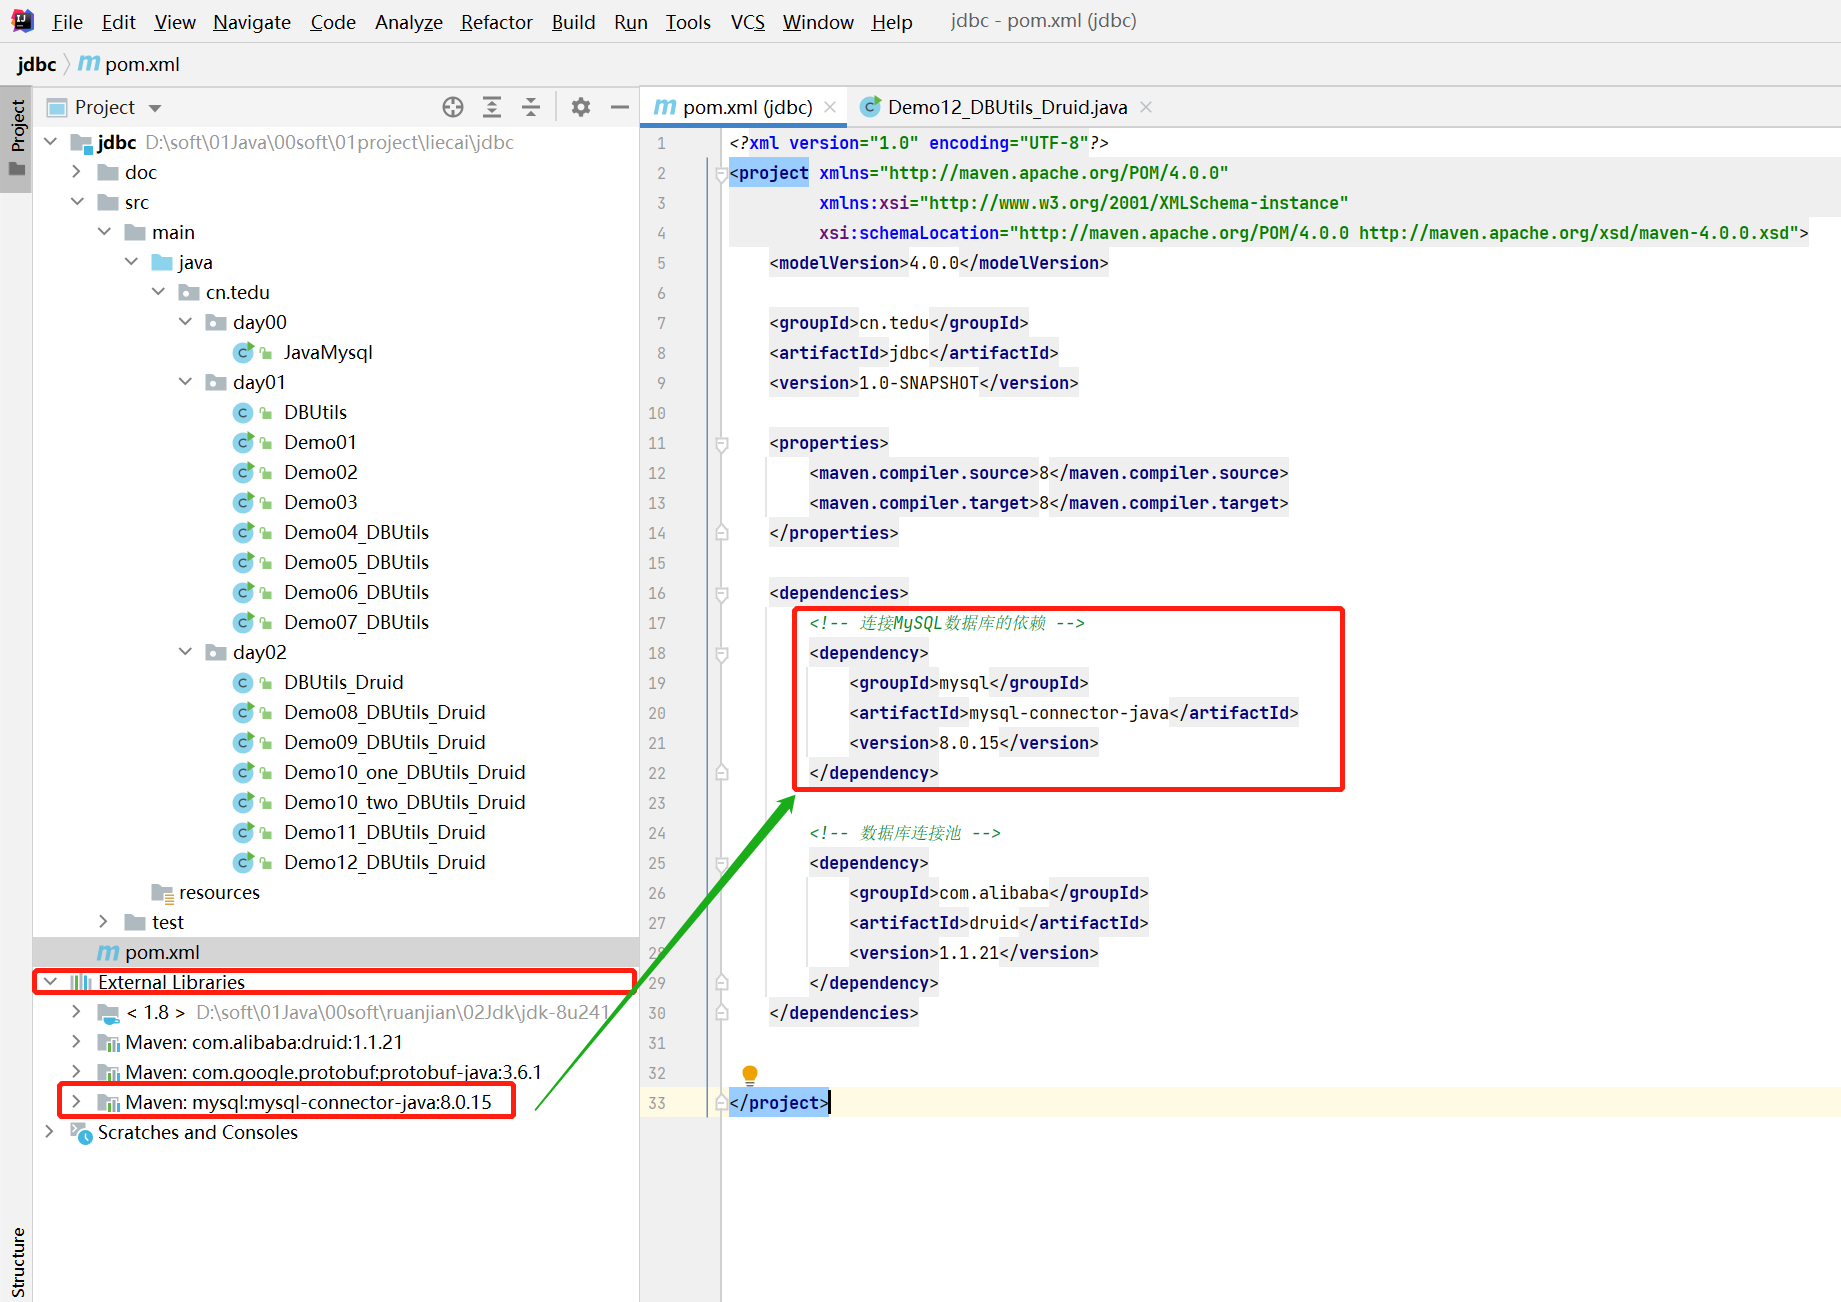
Task: Expand the doc folder
Action: pos(77,172)
